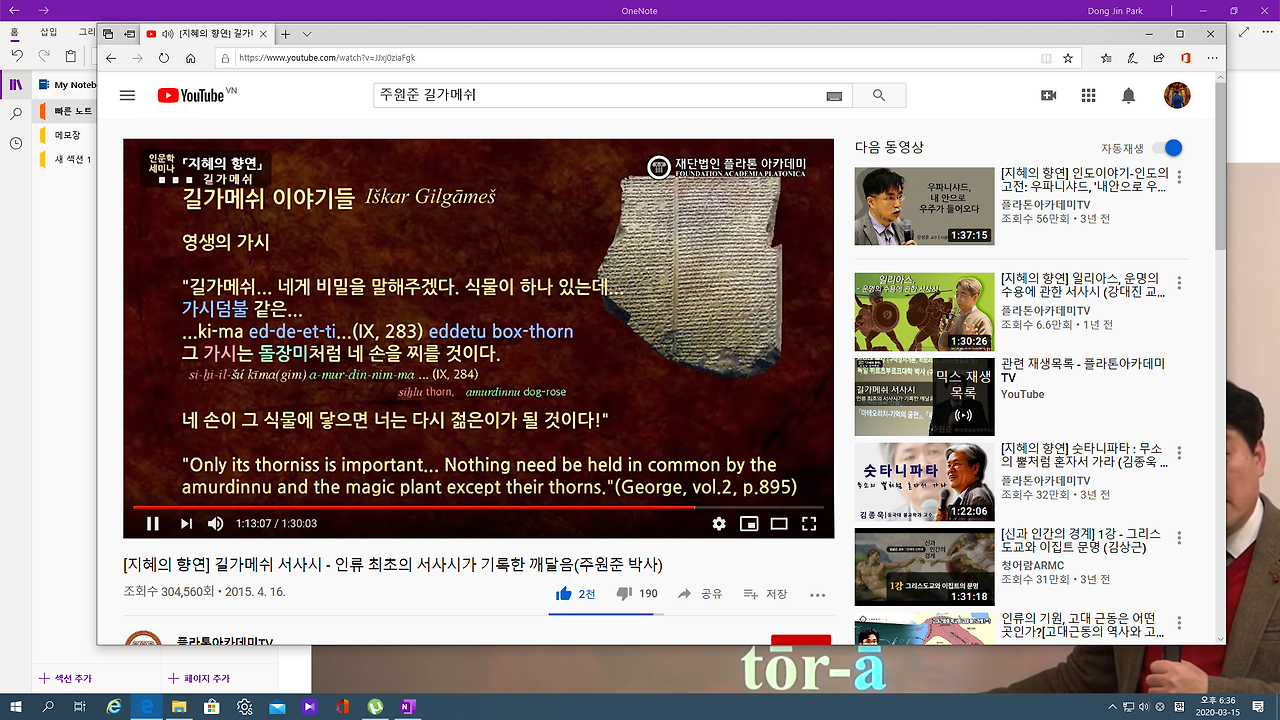This screenshot has width=1280, height=720.
Task: Open the video upload camera icon
Action: tap(1047, 95)
